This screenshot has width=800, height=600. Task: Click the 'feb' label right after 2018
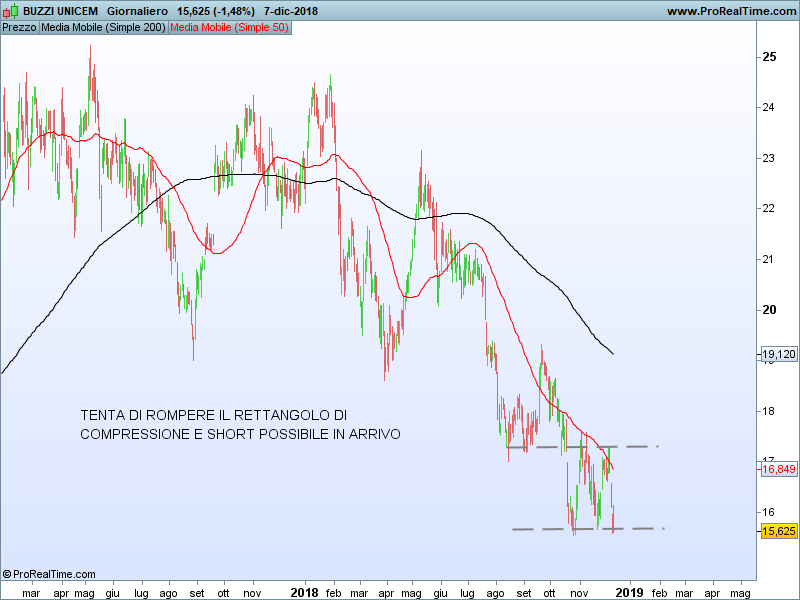pos(333,593)
